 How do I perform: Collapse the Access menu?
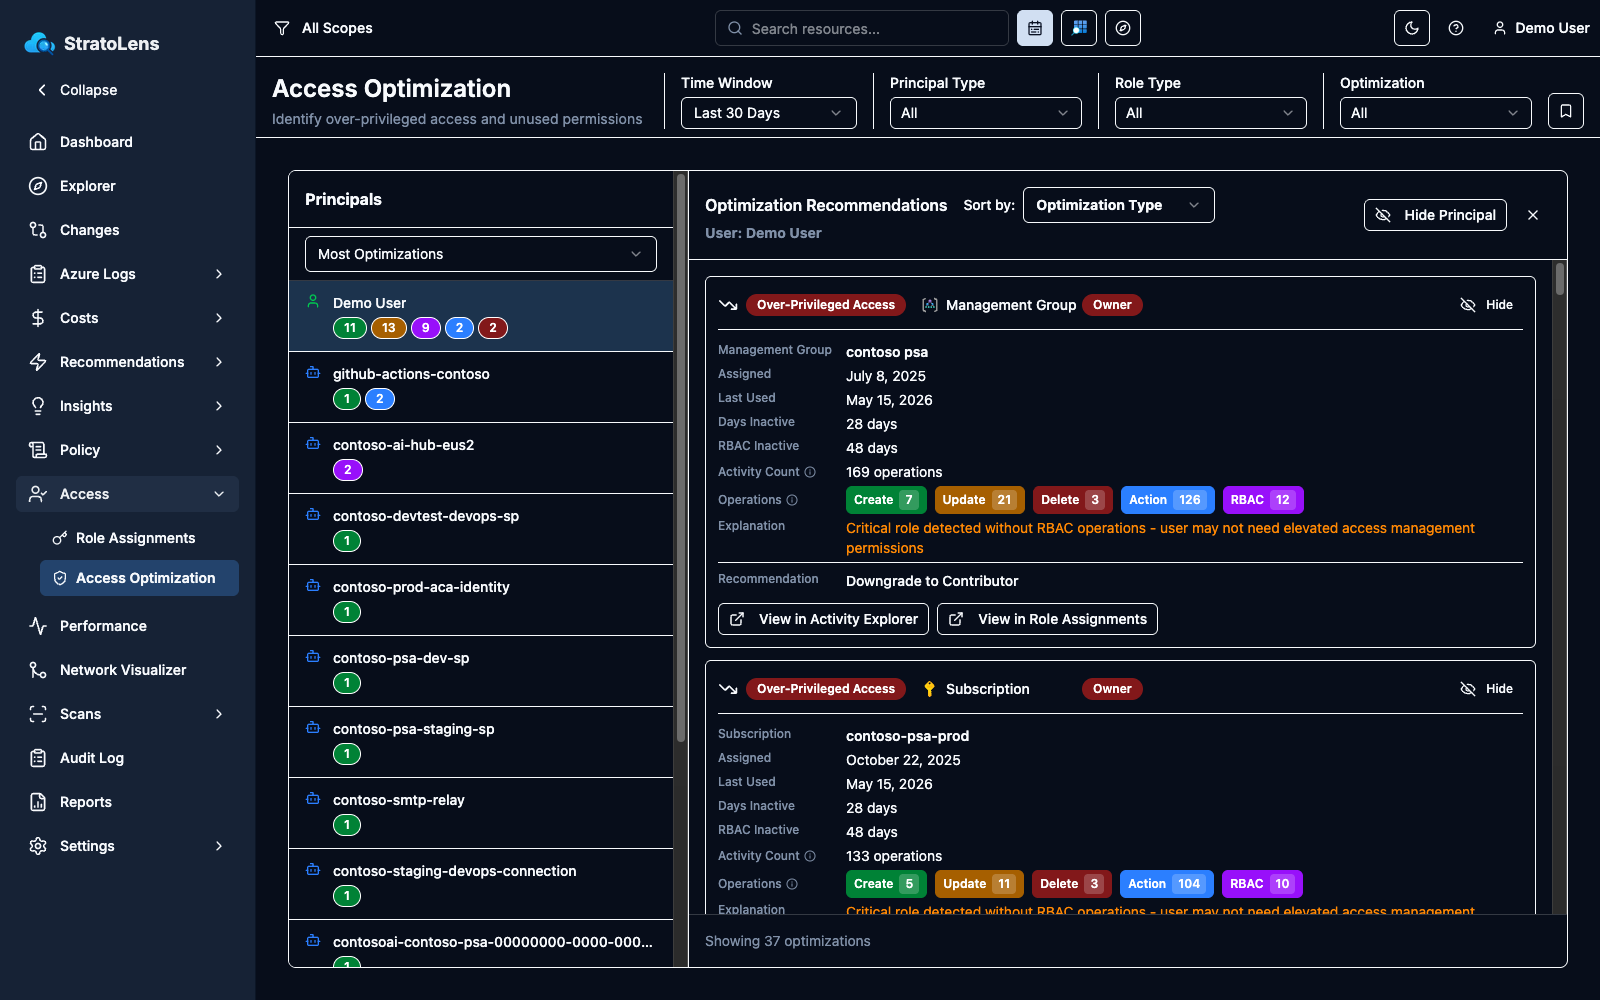127,494
